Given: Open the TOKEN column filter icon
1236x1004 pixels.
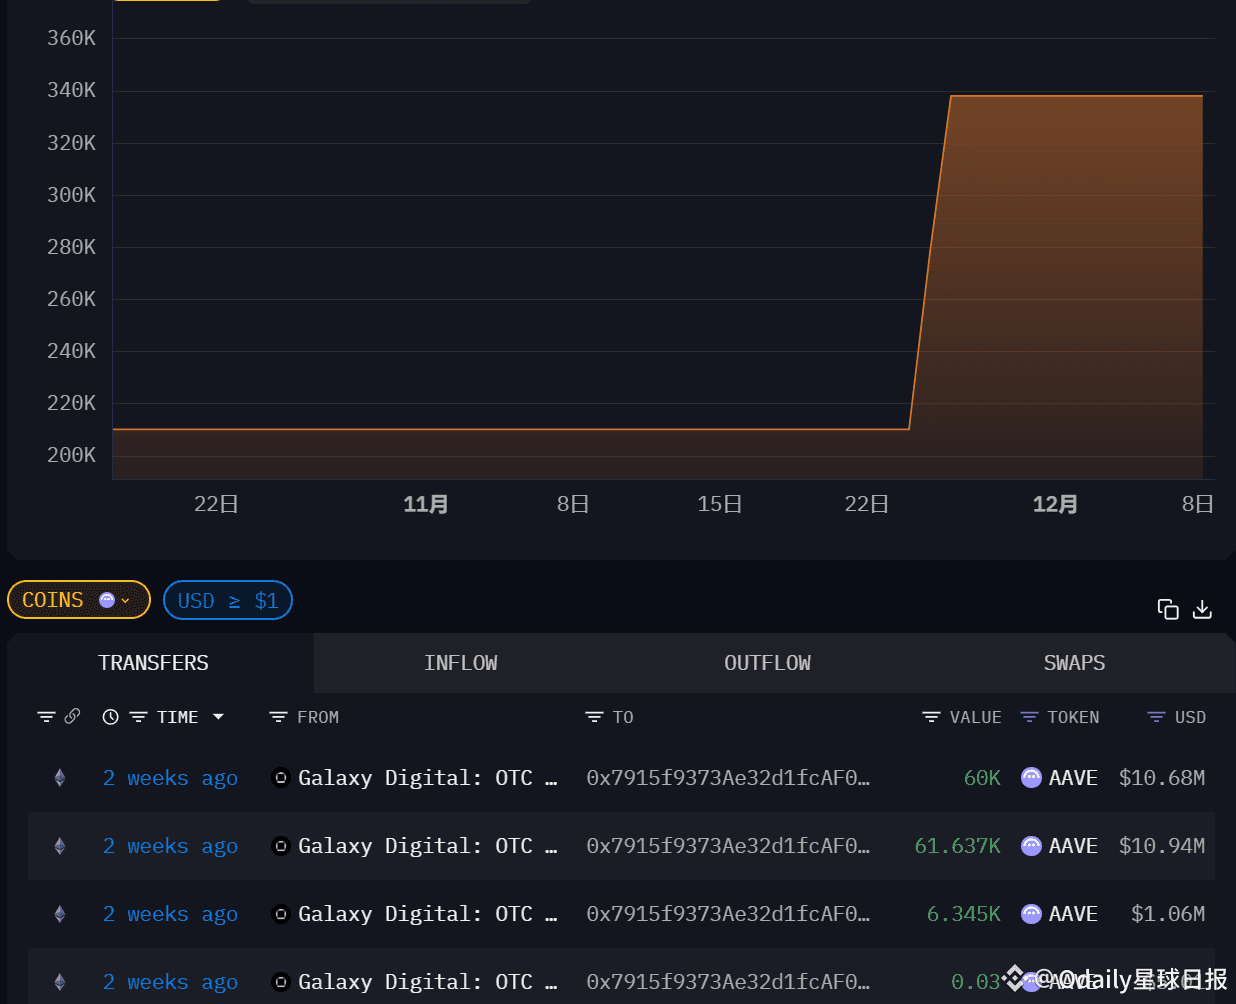Looking at the screenshot, I should tap(1029, 717).
